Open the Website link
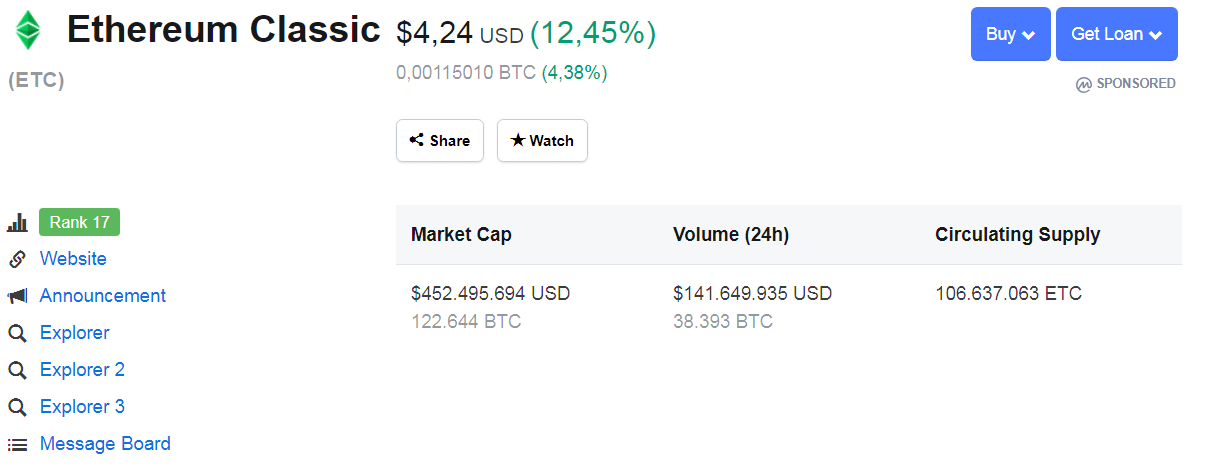Viewport: 1207px width, 469px height. (x=73, y=259)
